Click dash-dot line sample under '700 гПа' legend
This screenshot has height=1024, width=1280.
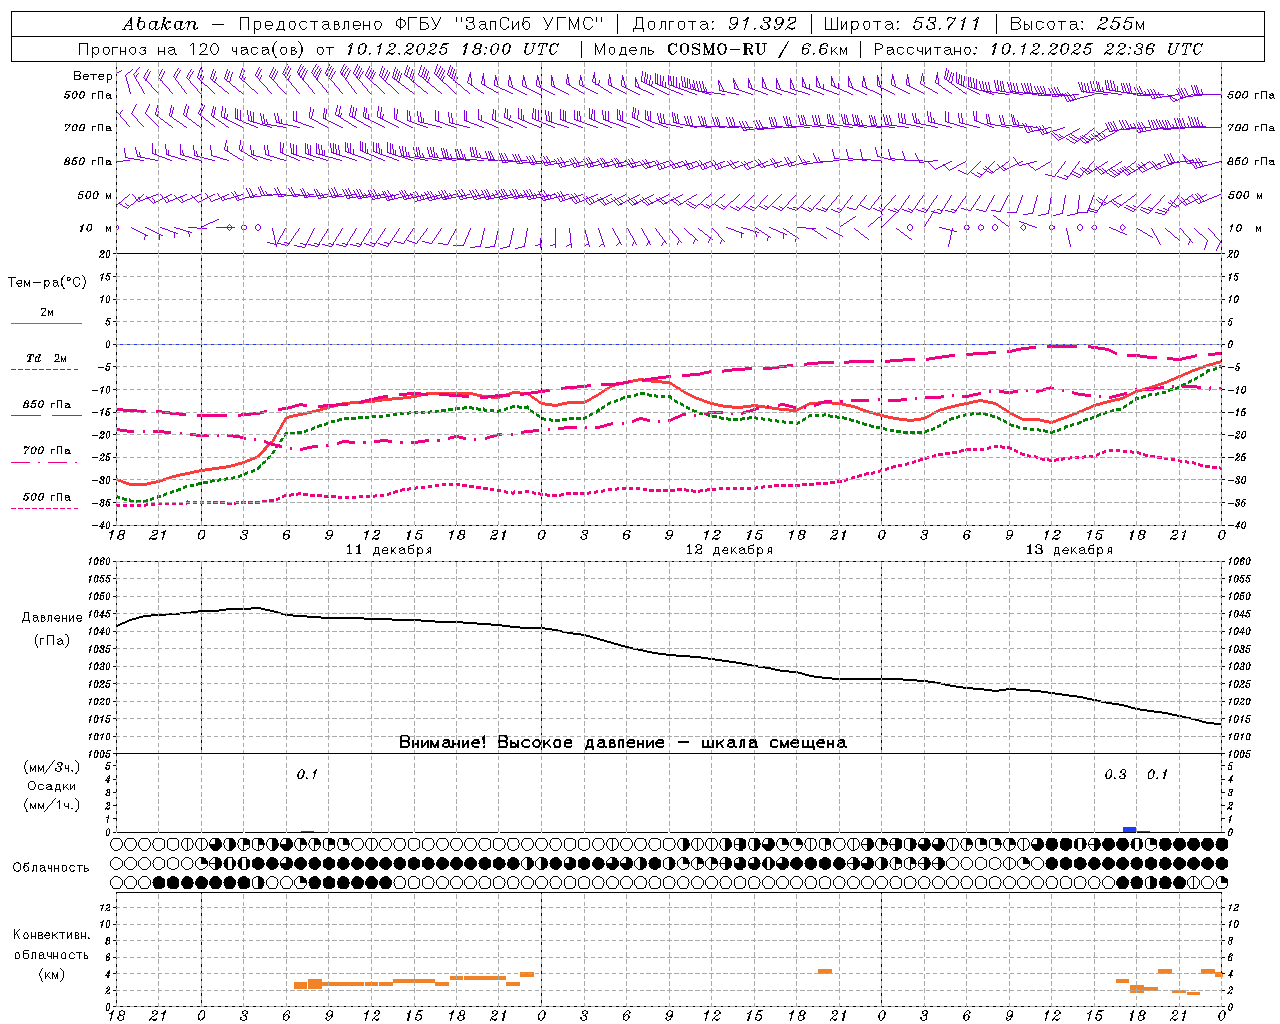(x=44, y=462)
